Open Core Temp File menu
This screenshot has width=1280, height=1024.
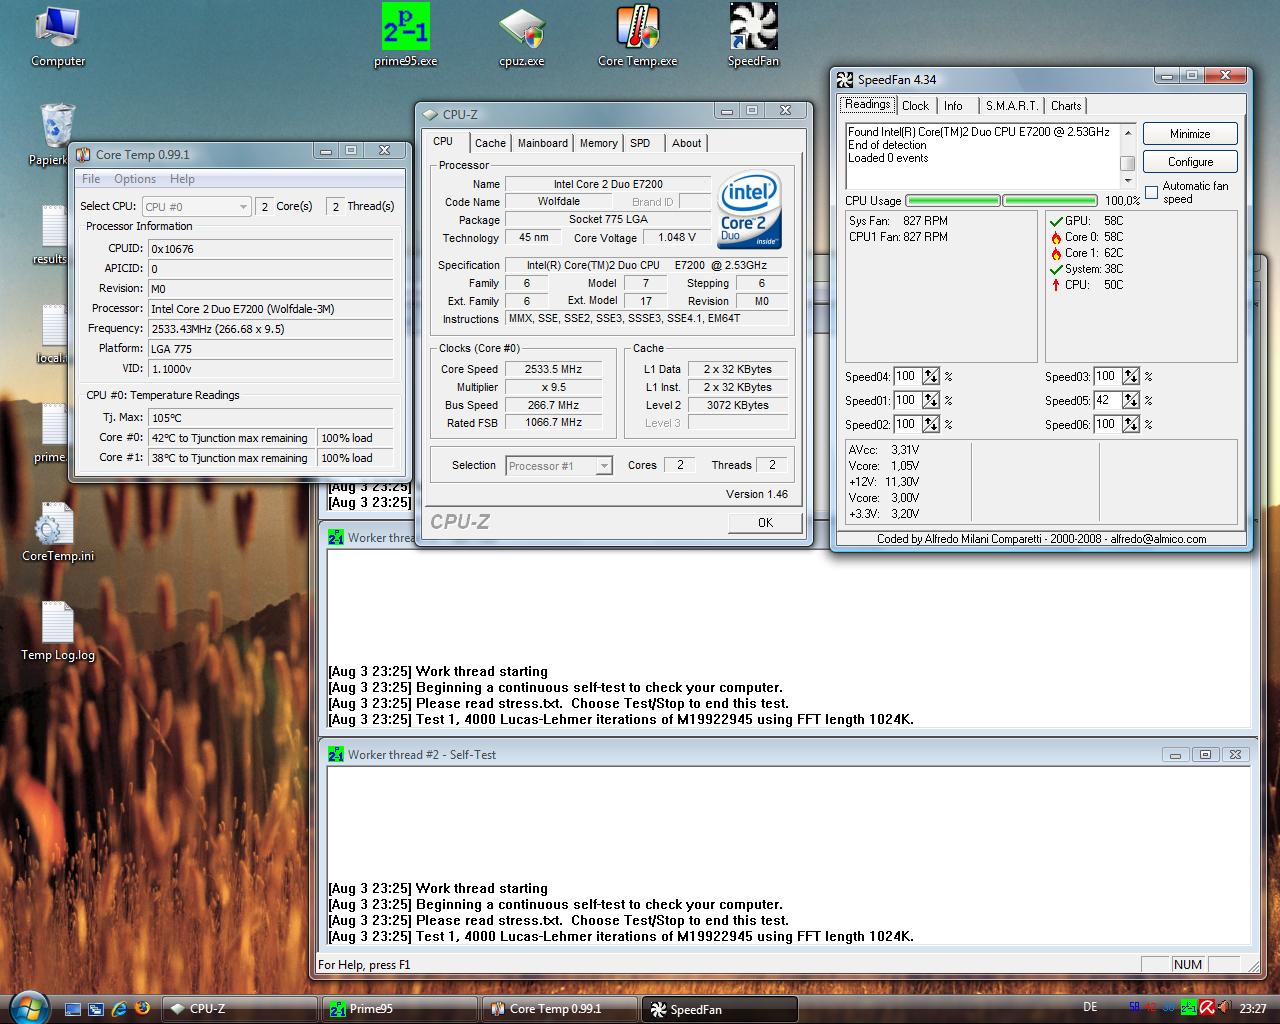91,179
